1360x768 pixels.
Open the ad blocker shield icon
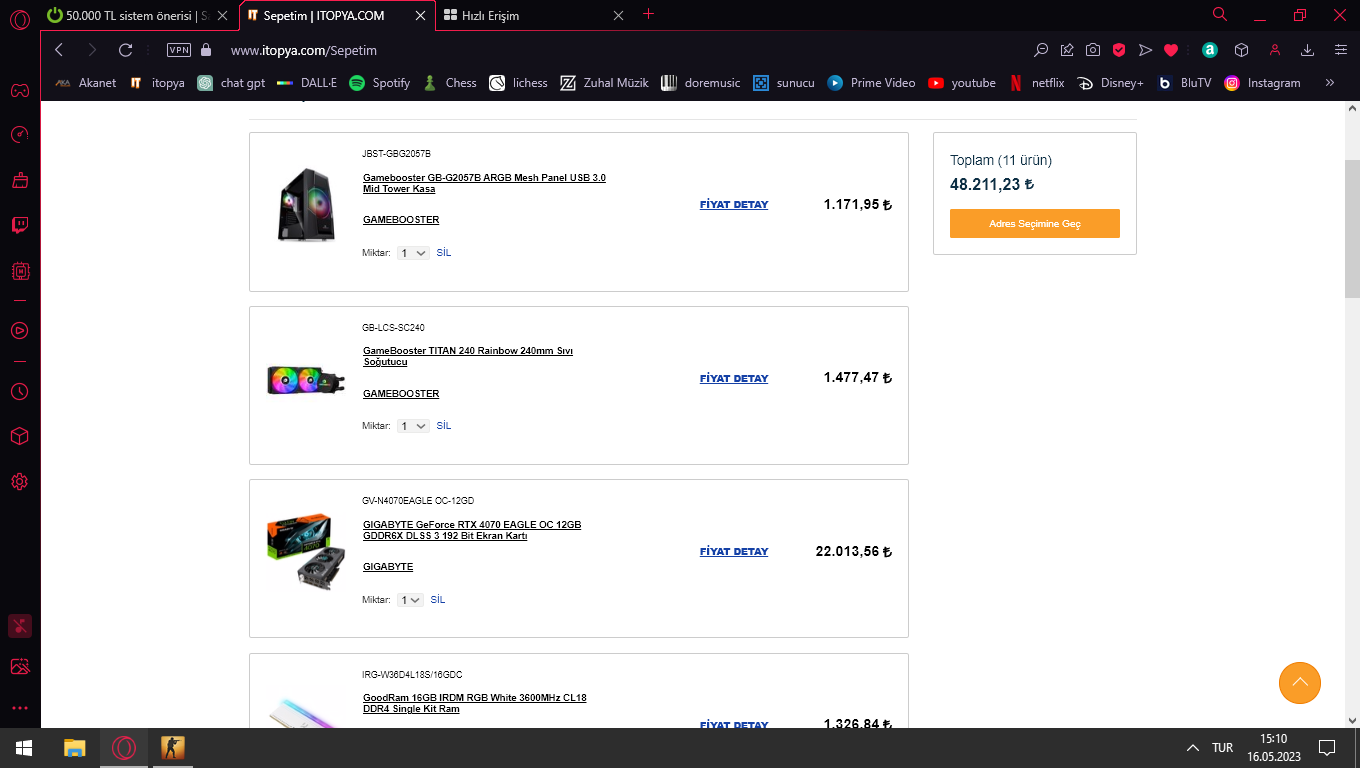(1119, 50)
